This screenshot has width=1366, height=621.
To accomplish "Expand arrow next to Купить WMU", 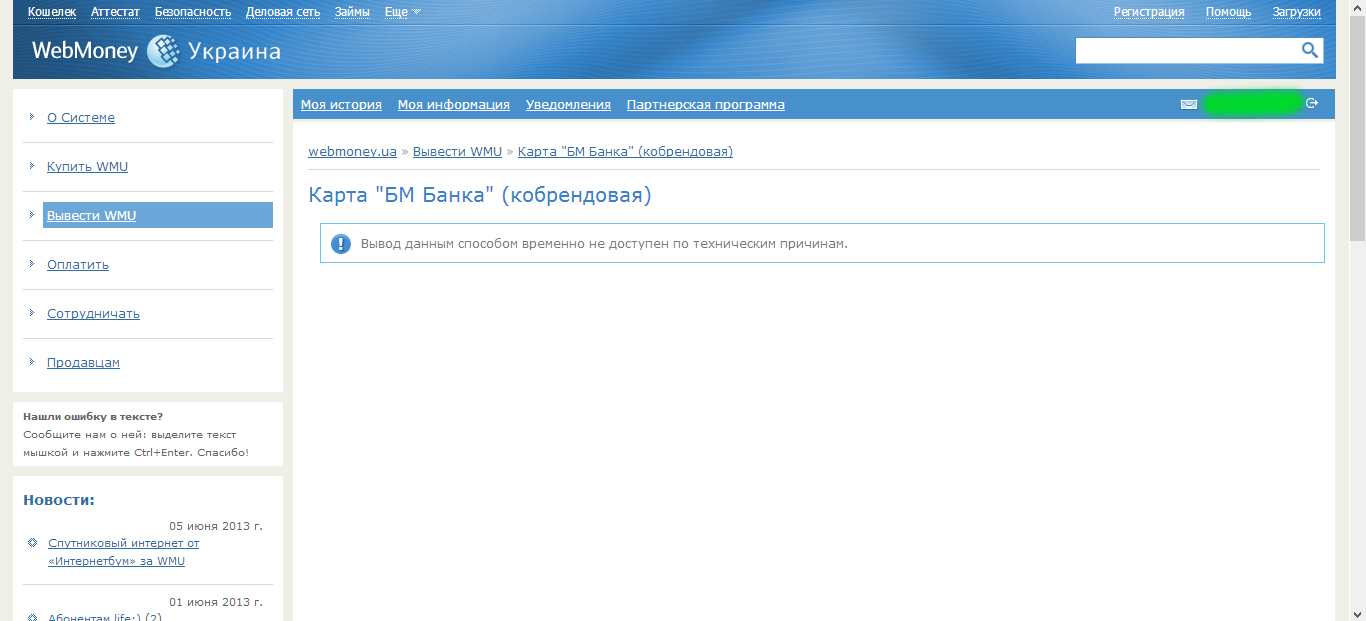I will 32,165.
